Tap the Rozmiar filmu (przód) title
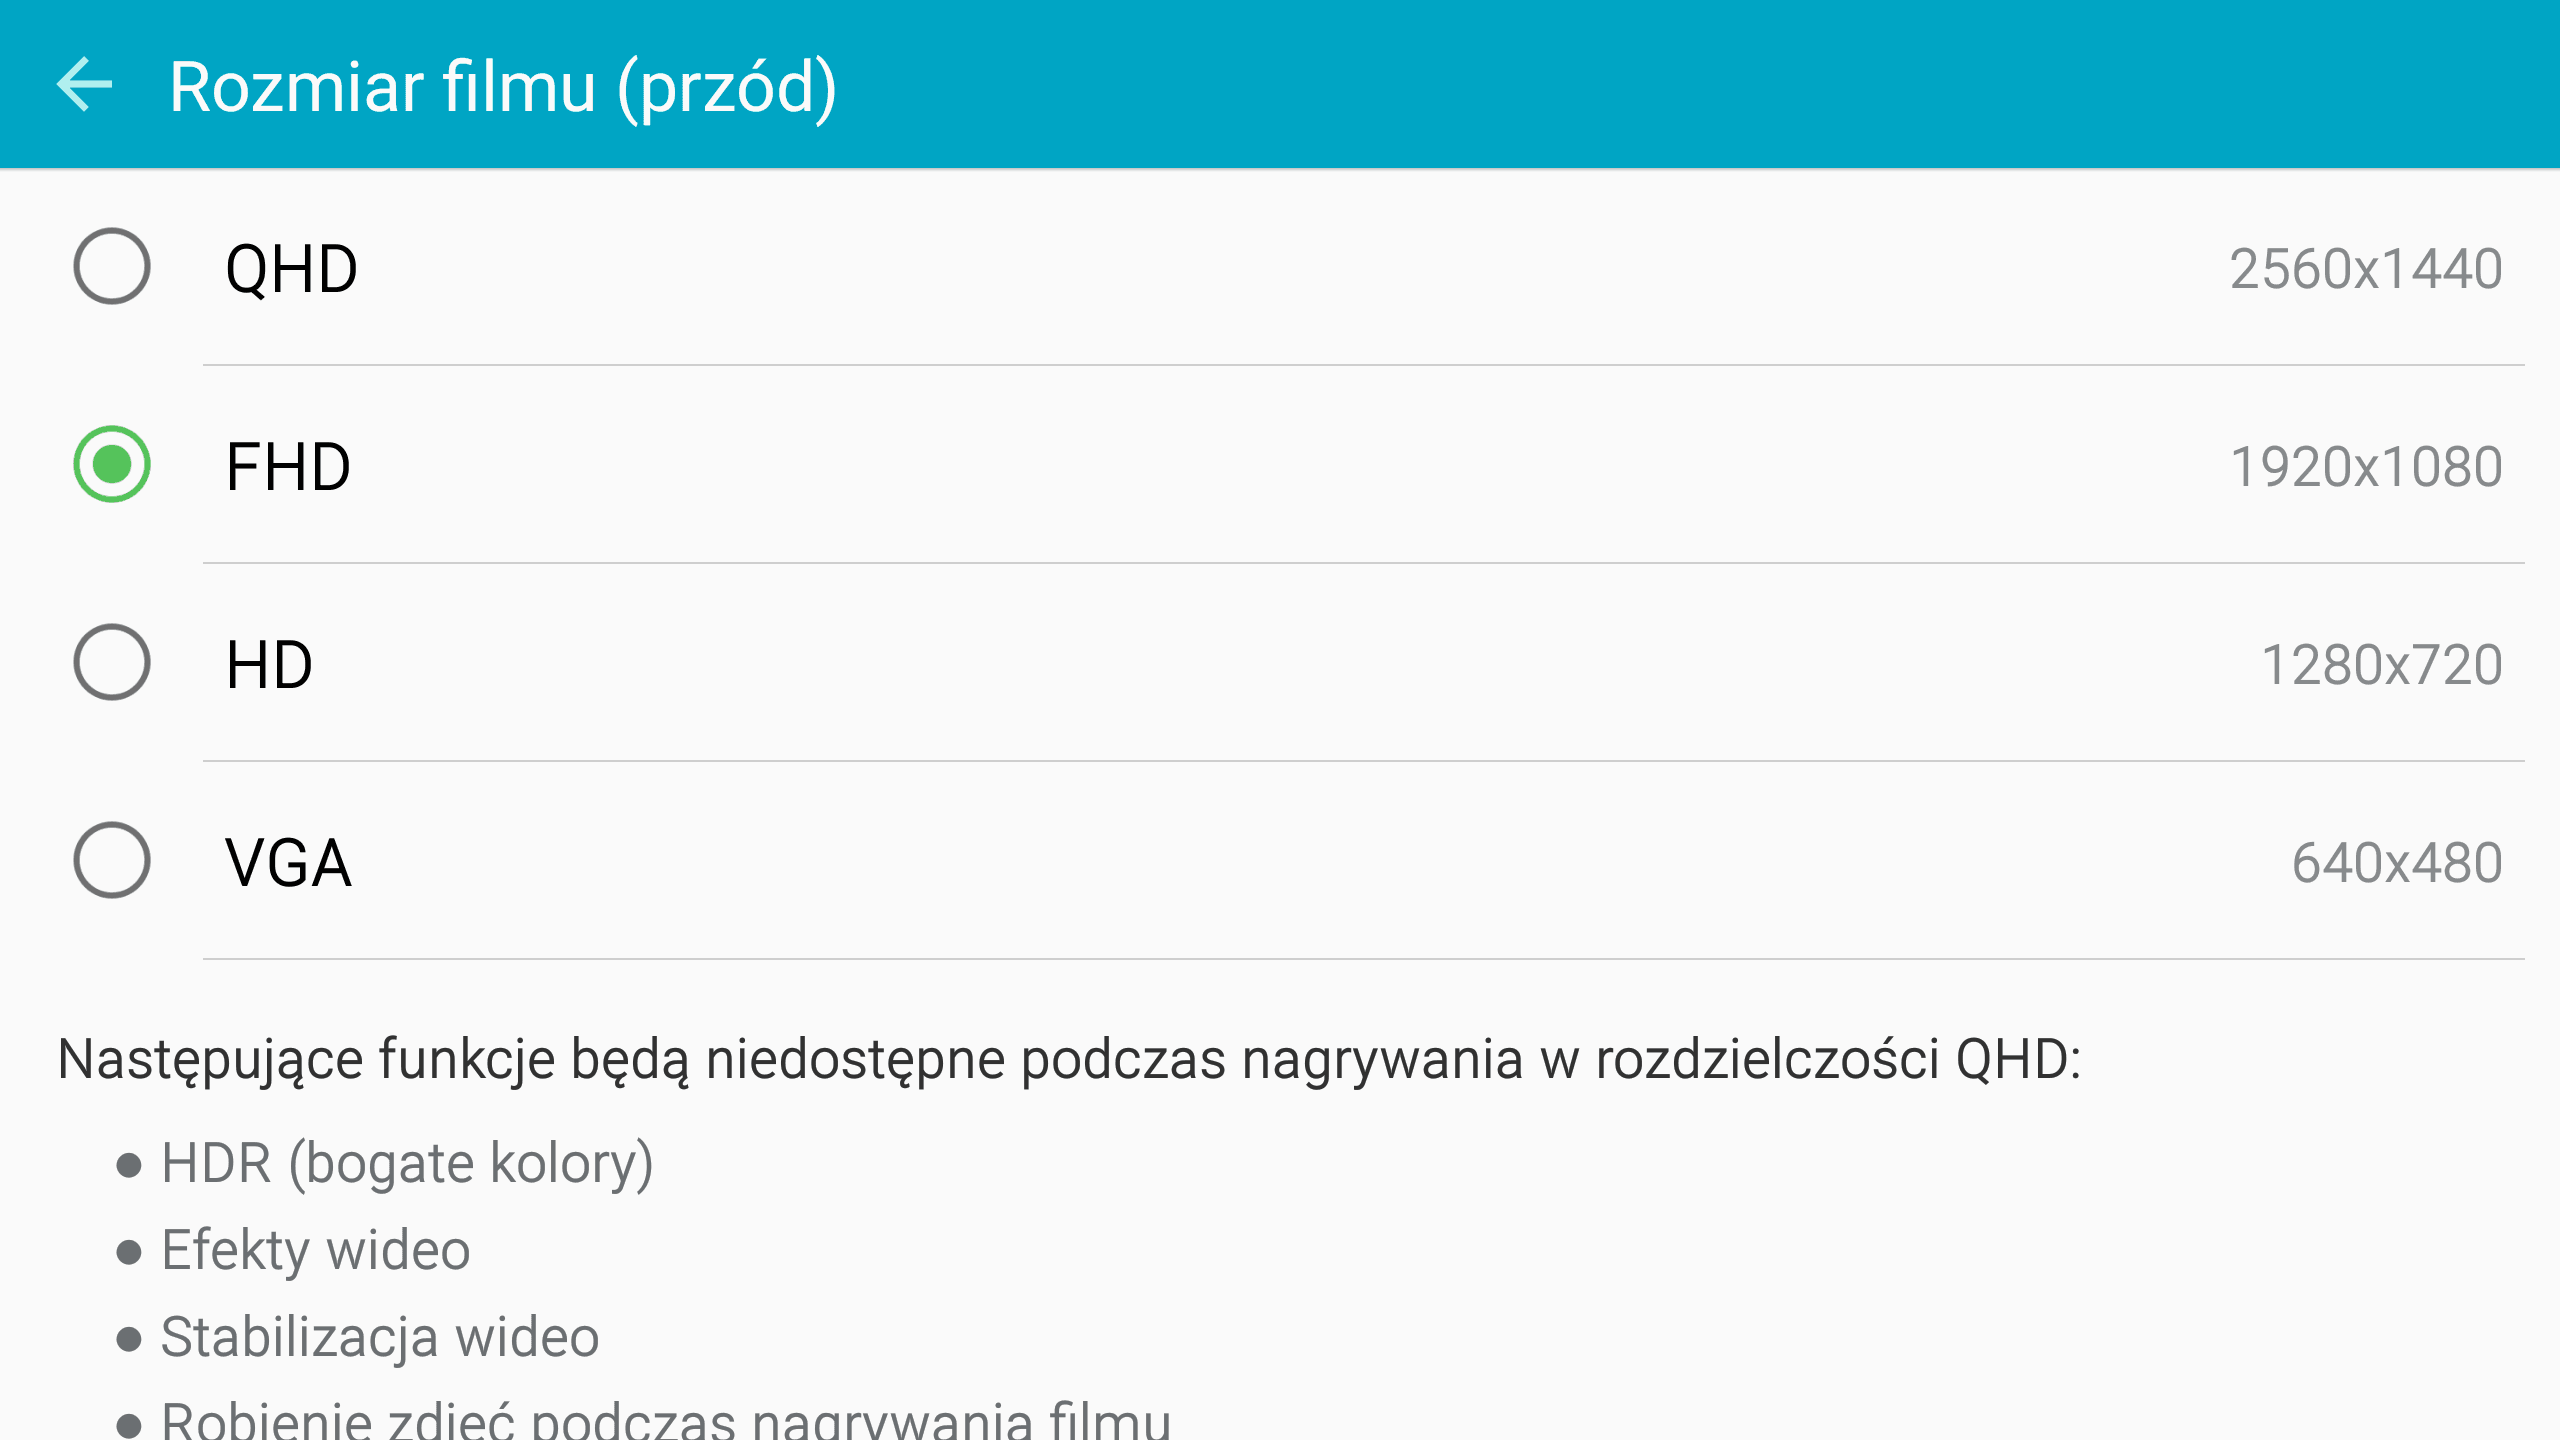The height and width of the screenshot is (1440, 2560). pos(503,88)
